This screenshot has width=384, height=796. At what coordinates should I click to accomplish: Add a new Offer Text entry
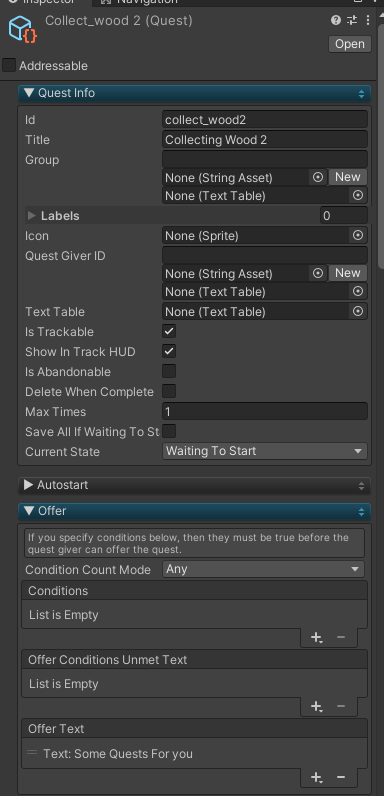click(x=316, y=777)
